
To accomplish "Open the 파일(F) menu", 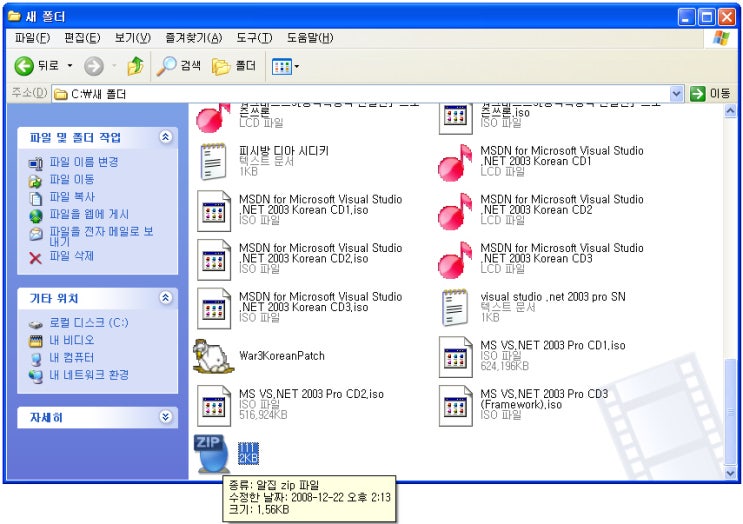I will coord(32,38).
